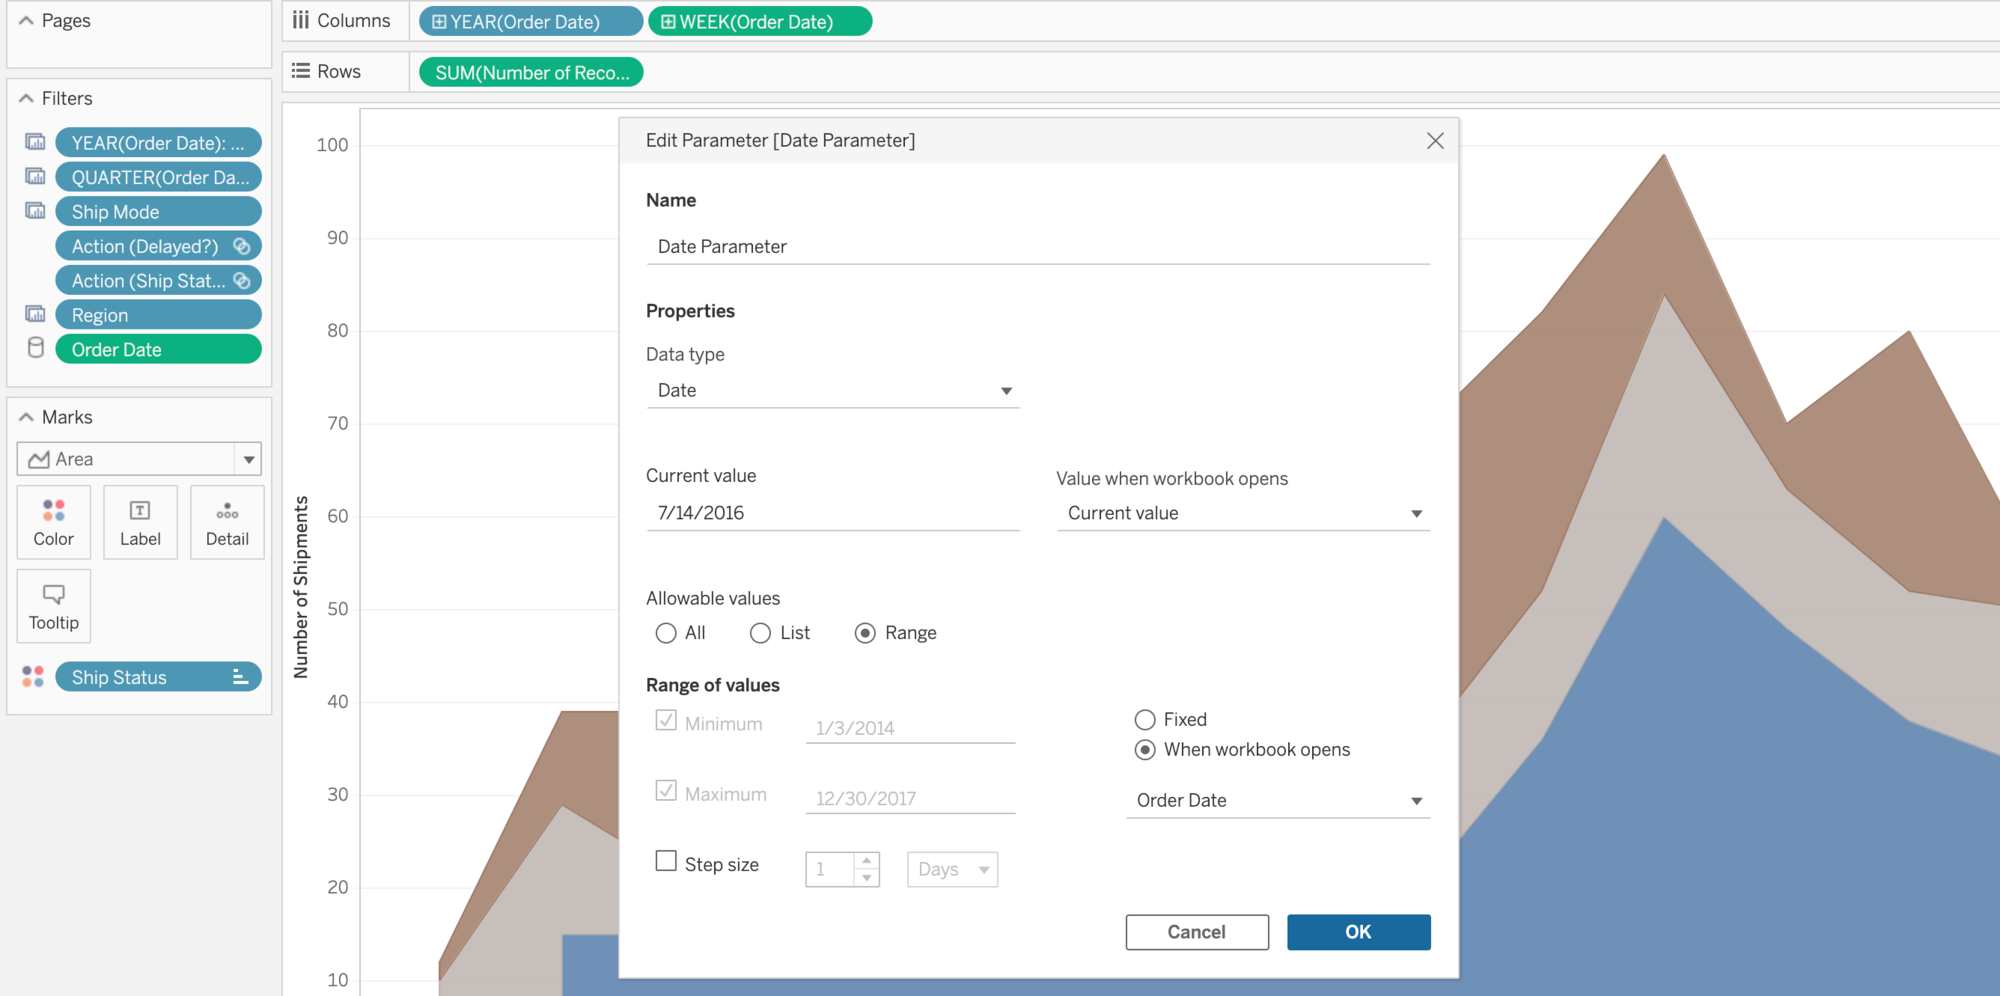Select the Fixed range option

tap(1145, 720)
